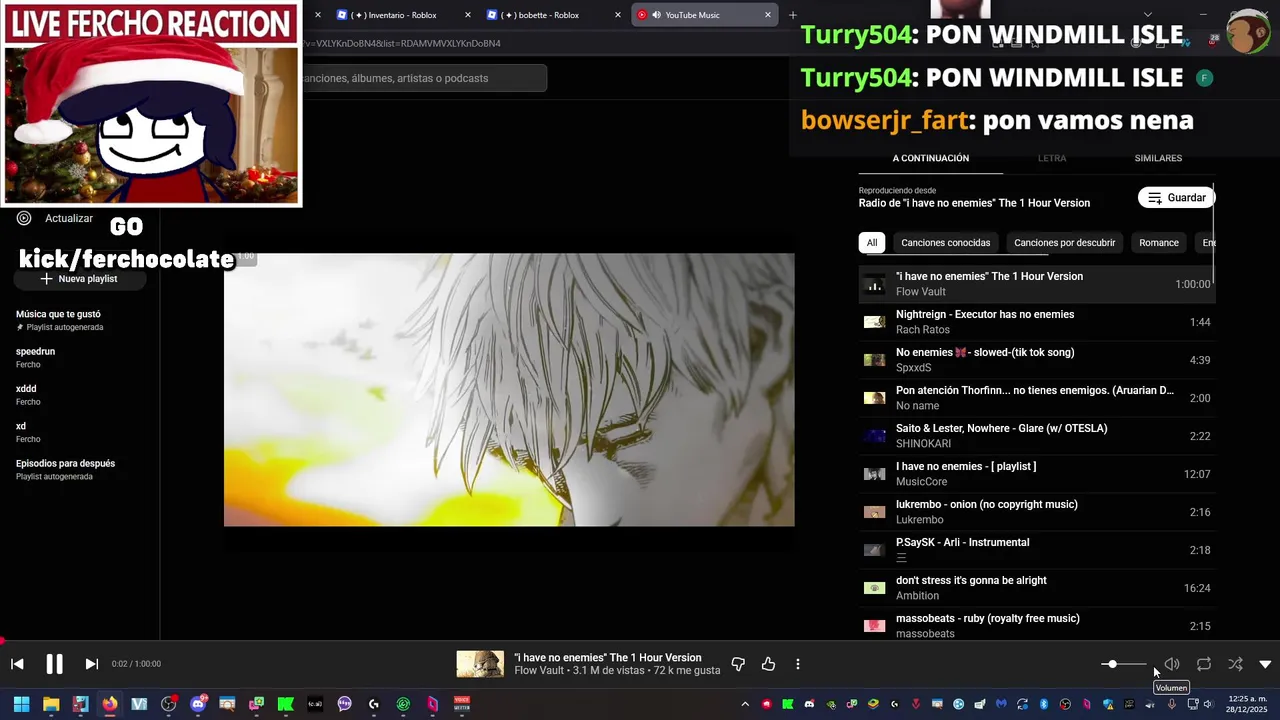The height and width of the screenshot is (720, 1280).
Task: Click the Bluetooth tray icon
Action: [x=1043, y=704]
